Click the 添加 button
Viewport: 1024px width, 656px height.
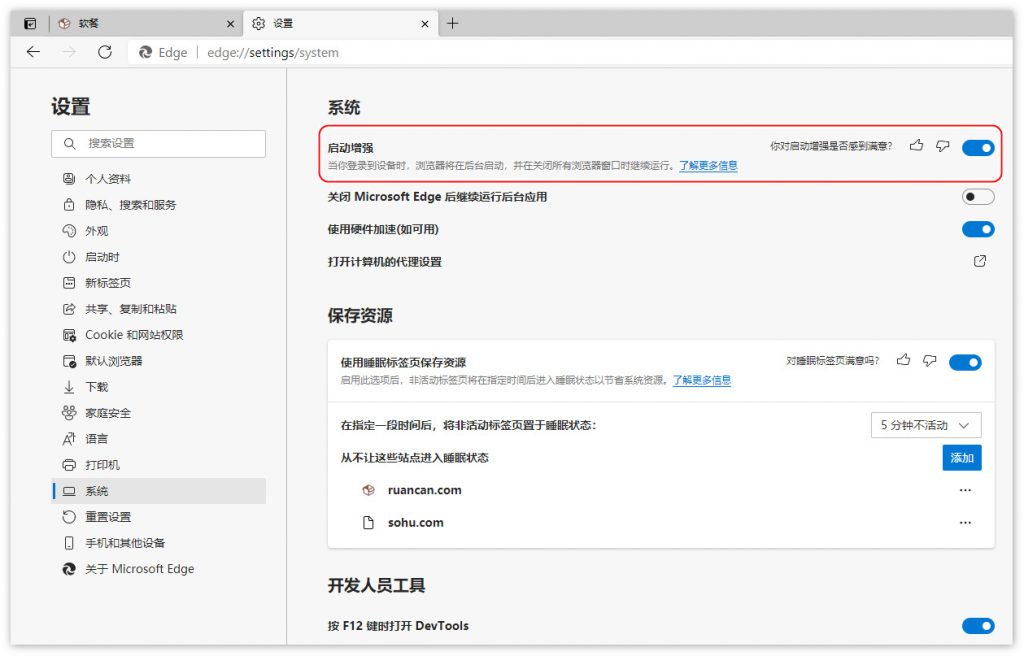tap(962, 457)
